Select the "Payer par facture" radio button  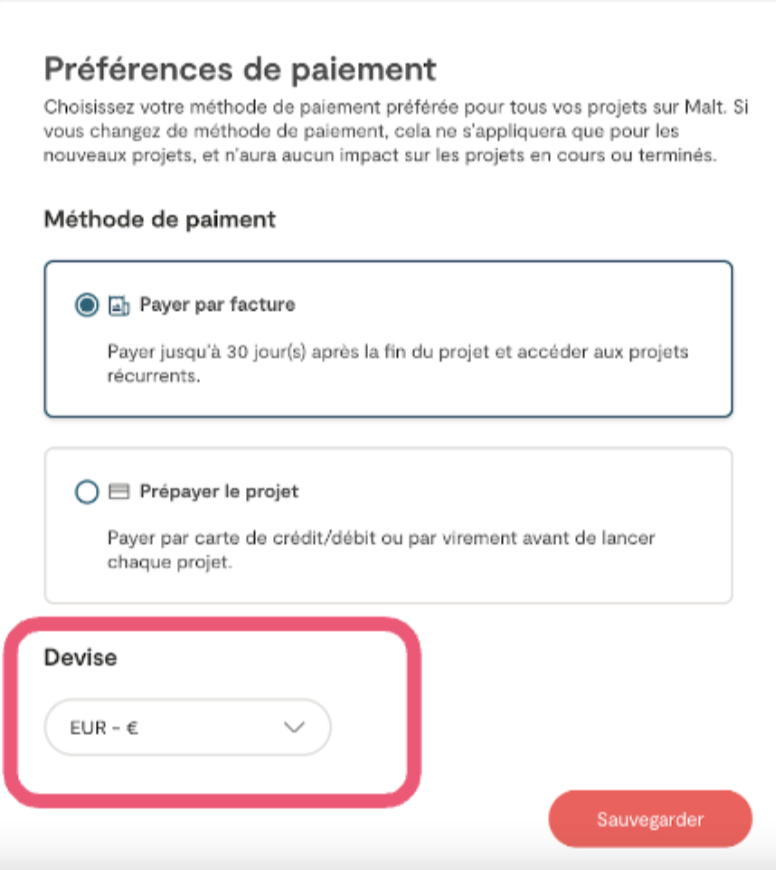88,305
